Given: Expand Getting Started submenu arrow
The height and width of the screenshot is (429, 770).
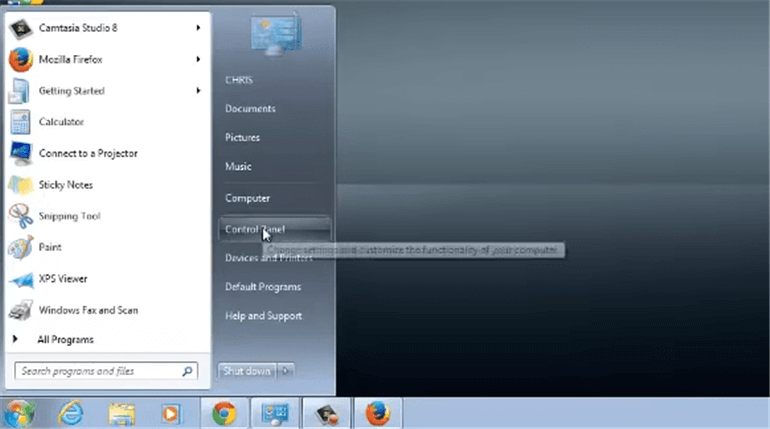Looking at the screenshot, I should tap(198, 91).
